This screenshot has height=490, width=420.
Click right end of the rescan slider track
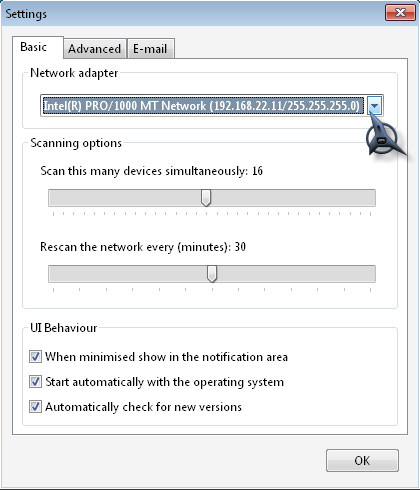(x=370, y=274)
